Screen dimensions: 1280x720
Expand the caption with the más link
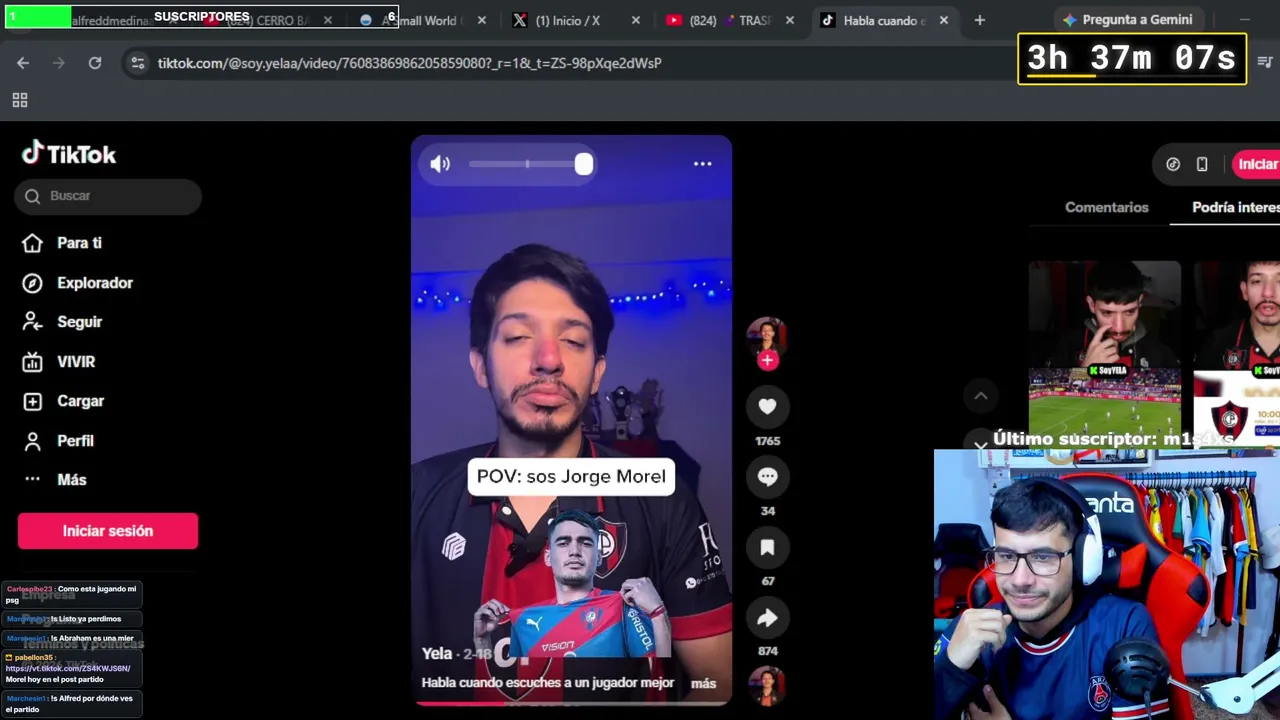[x=703, y=684]
